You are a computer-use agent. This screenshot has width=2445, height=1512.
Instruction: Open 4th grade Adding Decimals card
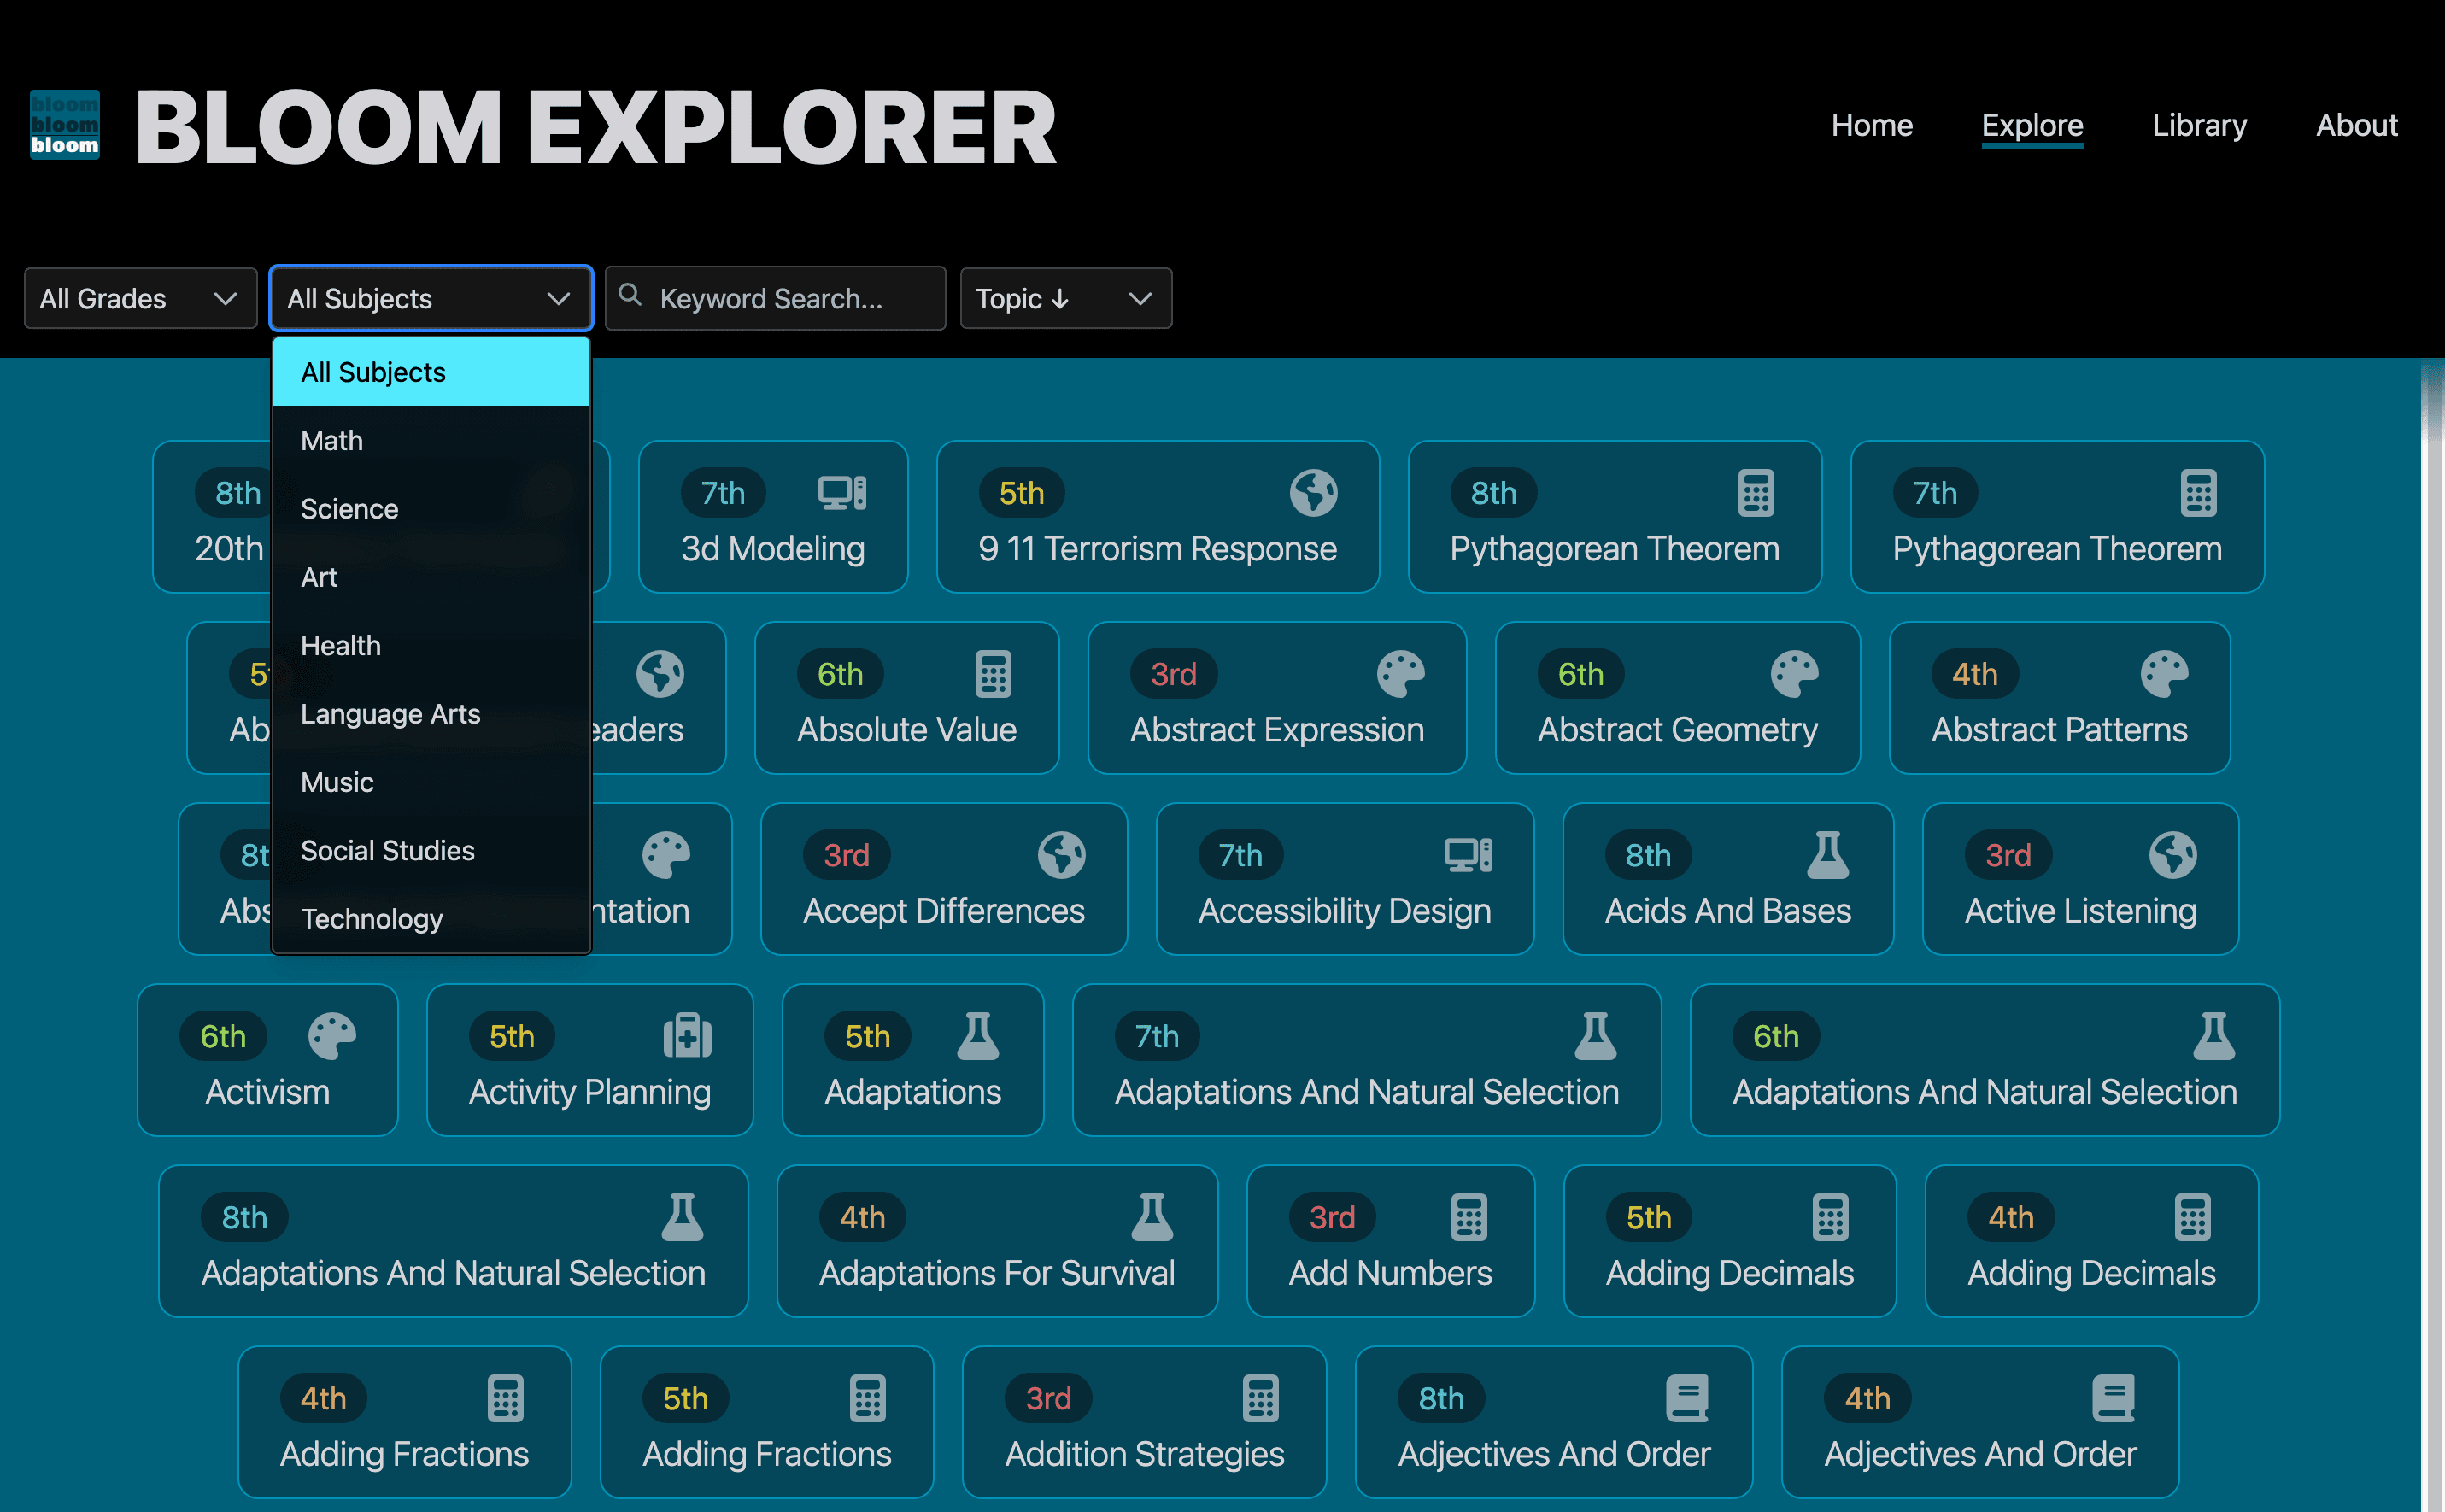(2091, 1241)
